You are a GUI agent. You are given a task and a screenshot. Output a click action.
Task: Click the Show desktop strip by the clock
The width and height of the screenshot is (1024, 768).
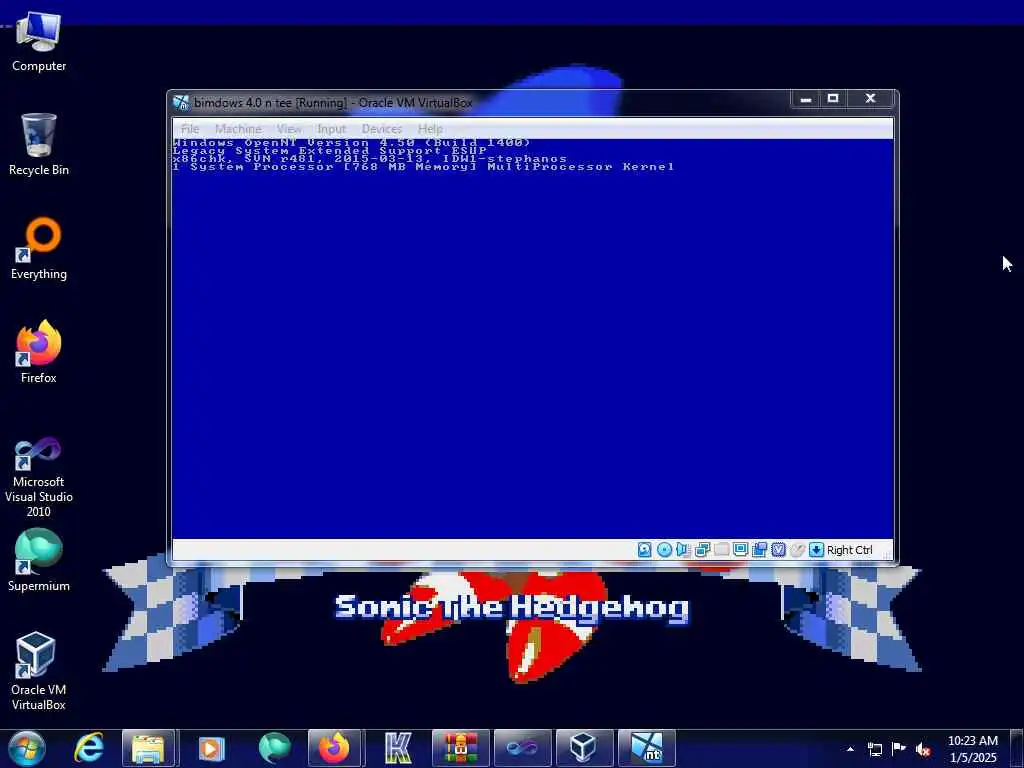[x=1019, y=749]
